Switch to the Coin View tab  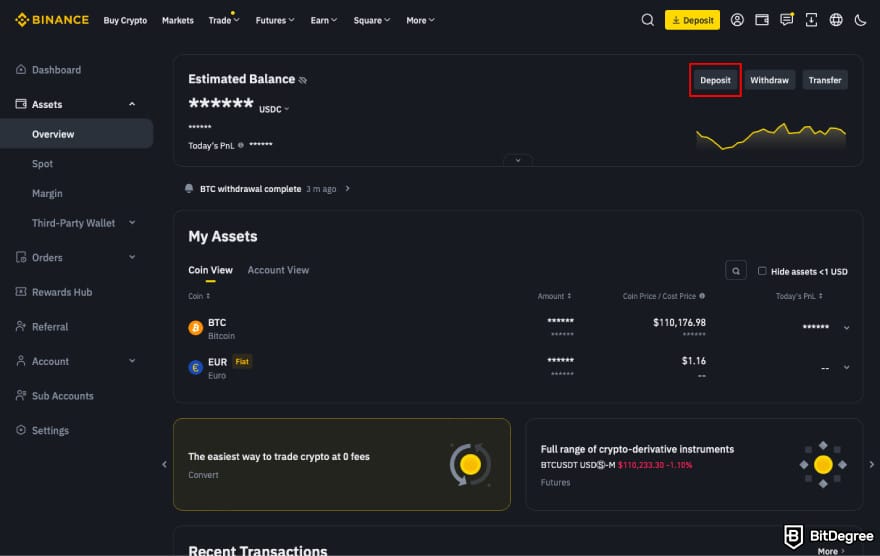click(210, 270)
